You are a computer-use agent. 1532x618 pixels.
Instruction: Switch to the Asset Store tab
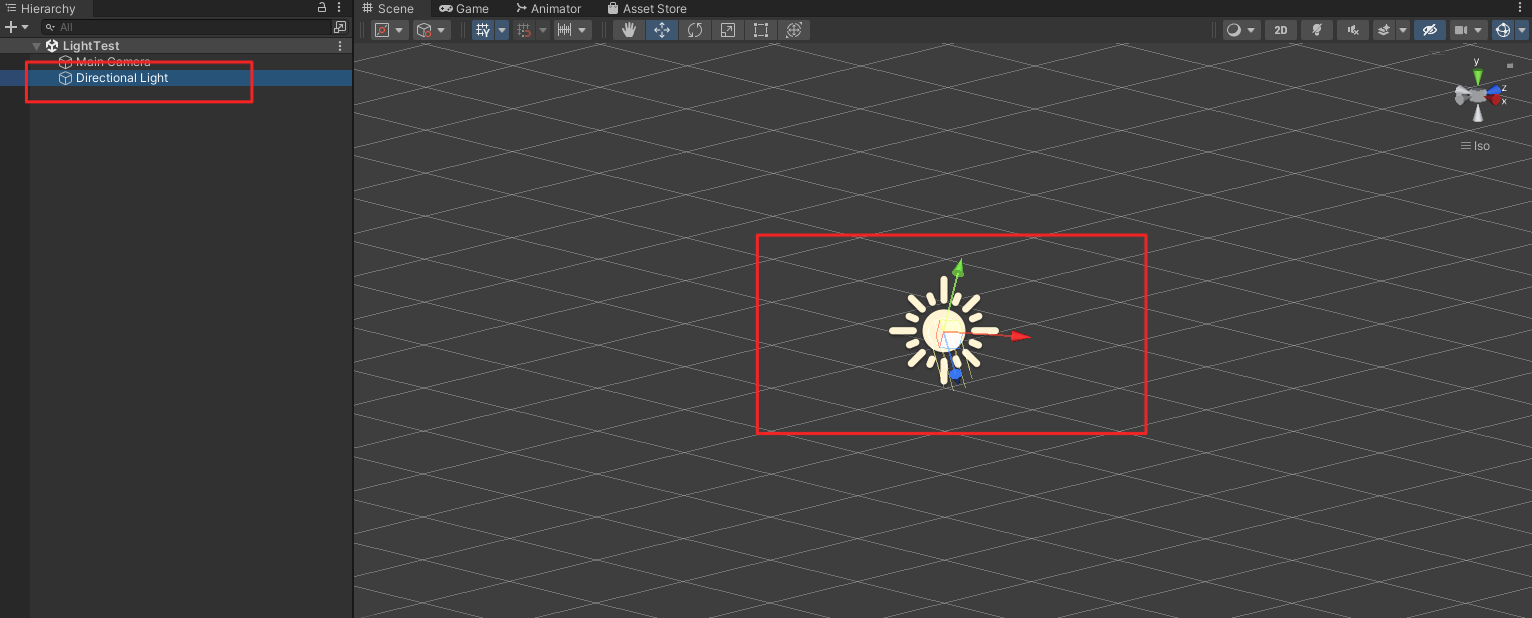tap(647, 9)
